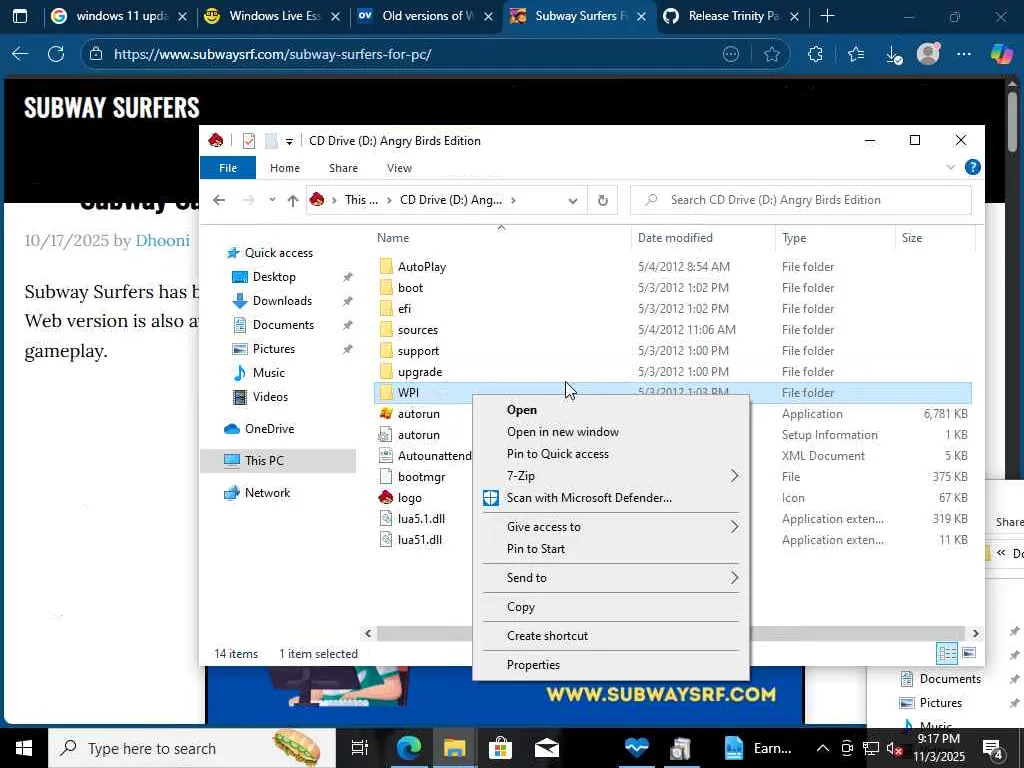Open Microsoft Edge from taskbar
Screen dimensions: 1024x768
(409, 748)
